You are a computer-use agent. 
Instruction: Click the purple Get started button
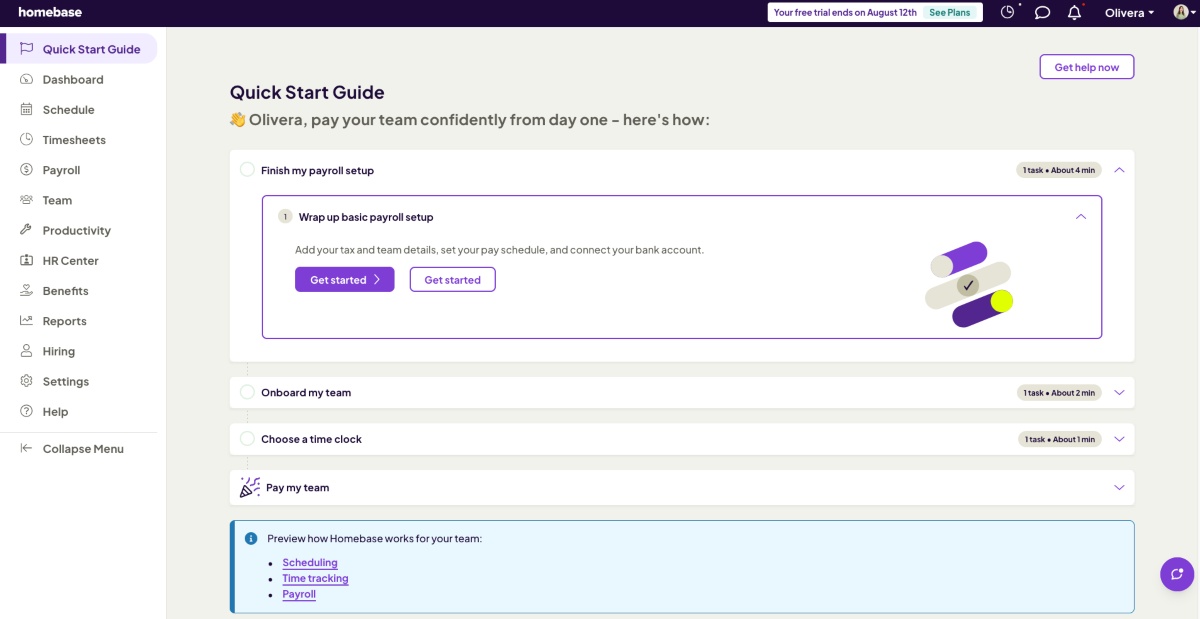pyautogui.click(x=344, y=279)
